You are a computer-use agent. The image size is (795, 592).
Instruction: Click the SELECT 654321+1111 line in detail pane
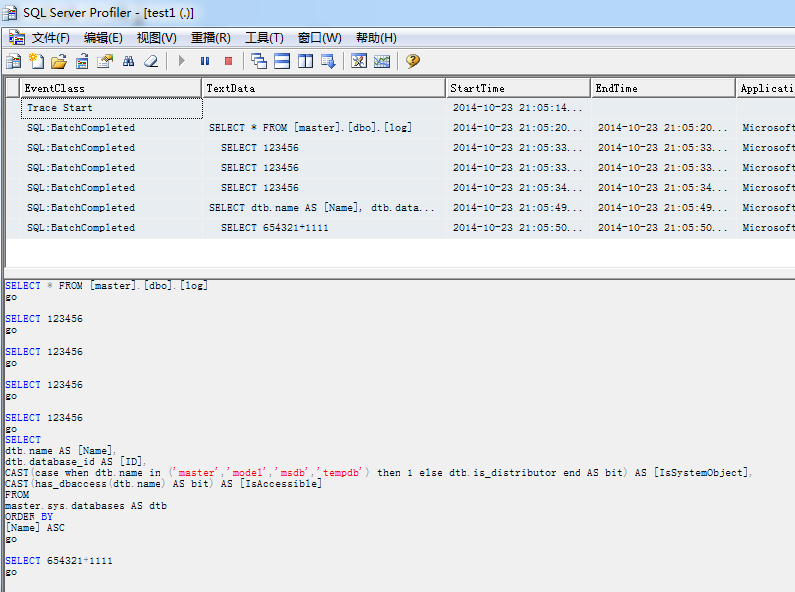[x=59, y=561]
